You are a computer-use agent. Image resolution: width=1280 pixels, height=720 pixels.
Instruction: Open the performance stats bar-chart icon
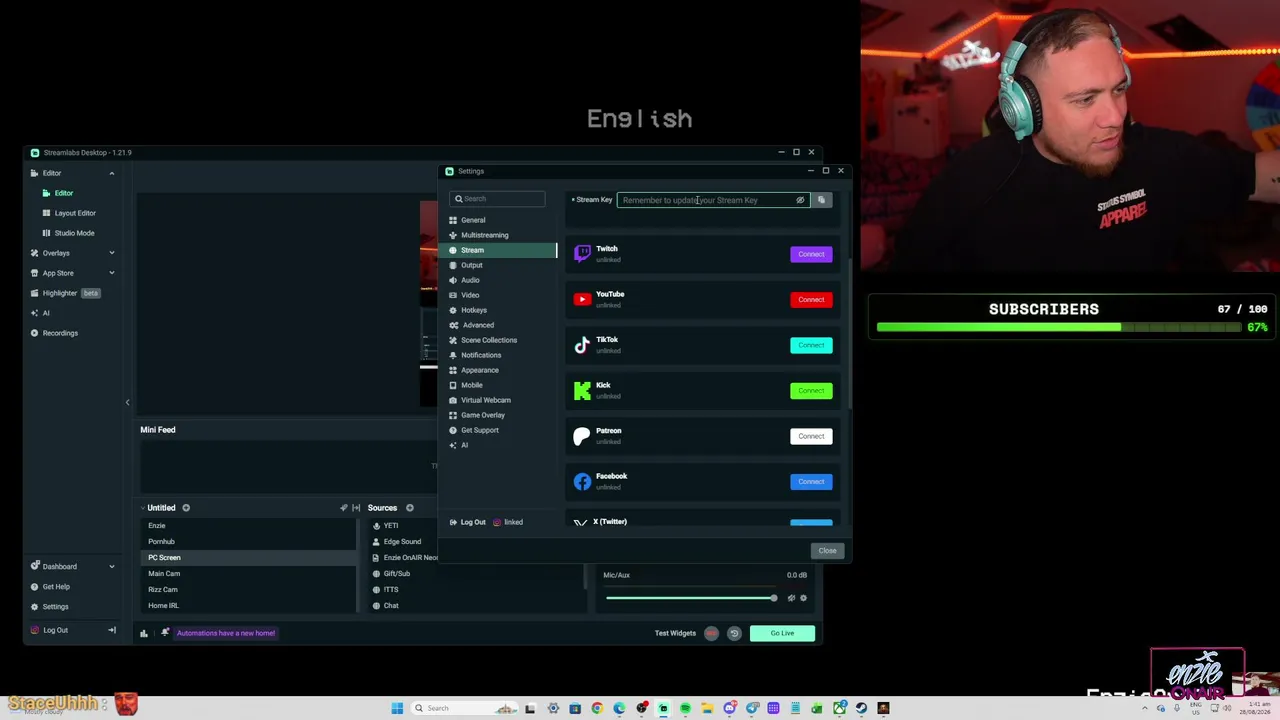[x=143, y=633]
